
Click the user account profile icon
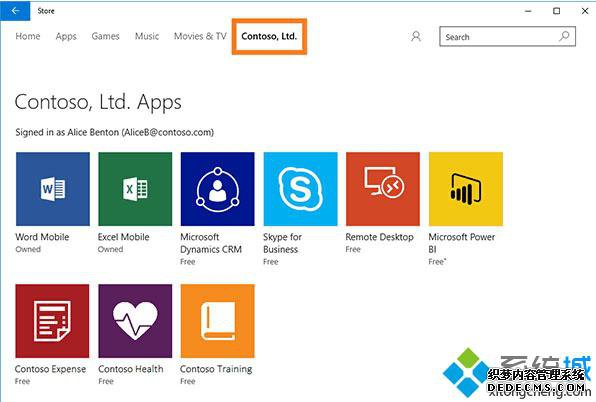pyautogui.click(x=416, y=36)
